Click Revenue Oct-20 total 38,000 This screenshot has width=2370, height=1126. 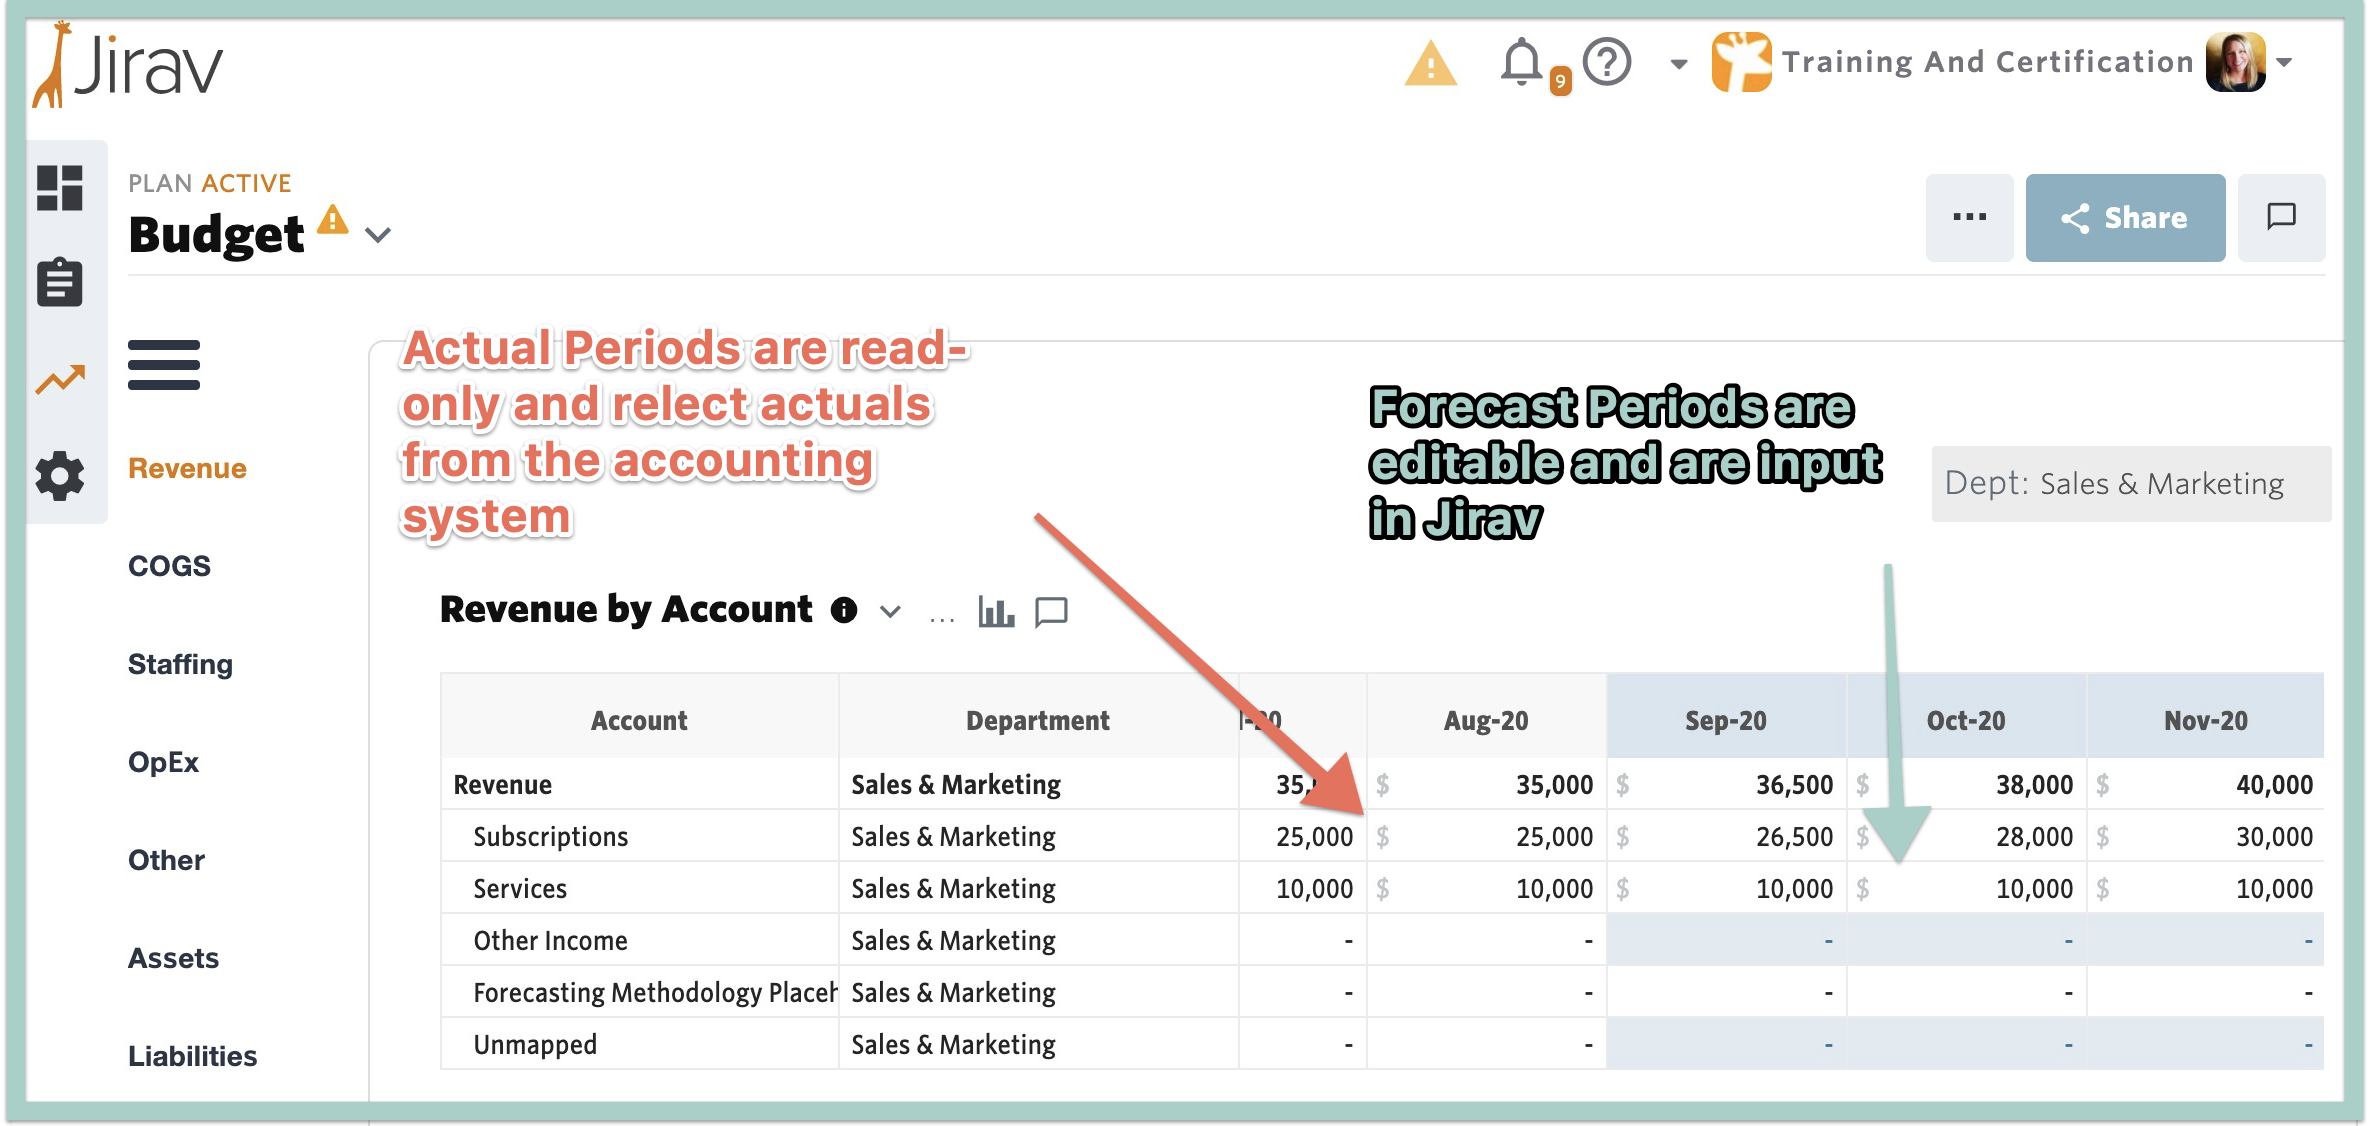click(1966, 785)
